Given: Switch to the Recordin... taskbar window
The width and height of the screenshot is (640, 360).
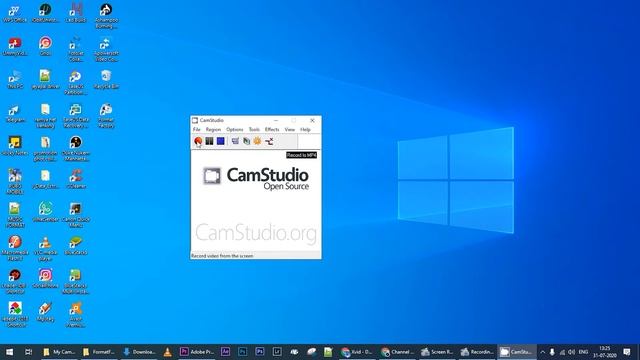Looking at the screenshot, I should click(477, 352).
